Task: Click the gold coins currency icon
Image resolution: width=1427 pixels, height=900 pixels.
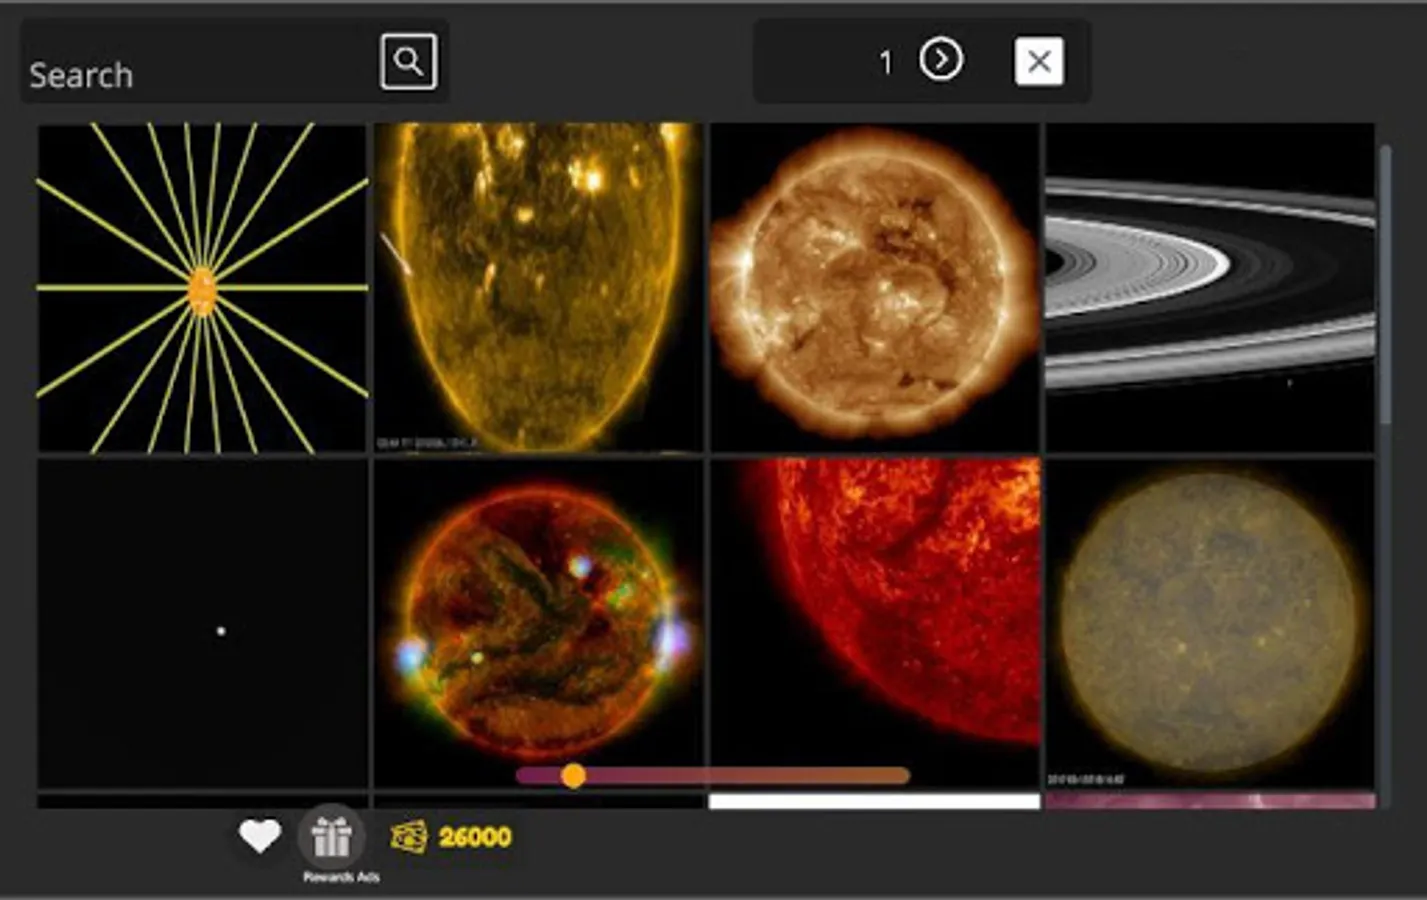Action: [409, 836]
